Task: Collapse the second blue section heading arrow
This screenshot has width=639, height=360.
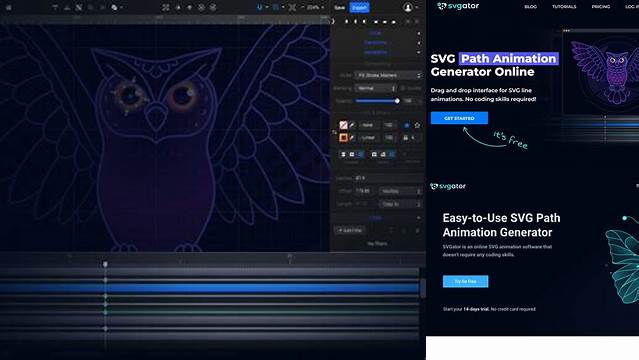Action: click(x=419, y=43)
